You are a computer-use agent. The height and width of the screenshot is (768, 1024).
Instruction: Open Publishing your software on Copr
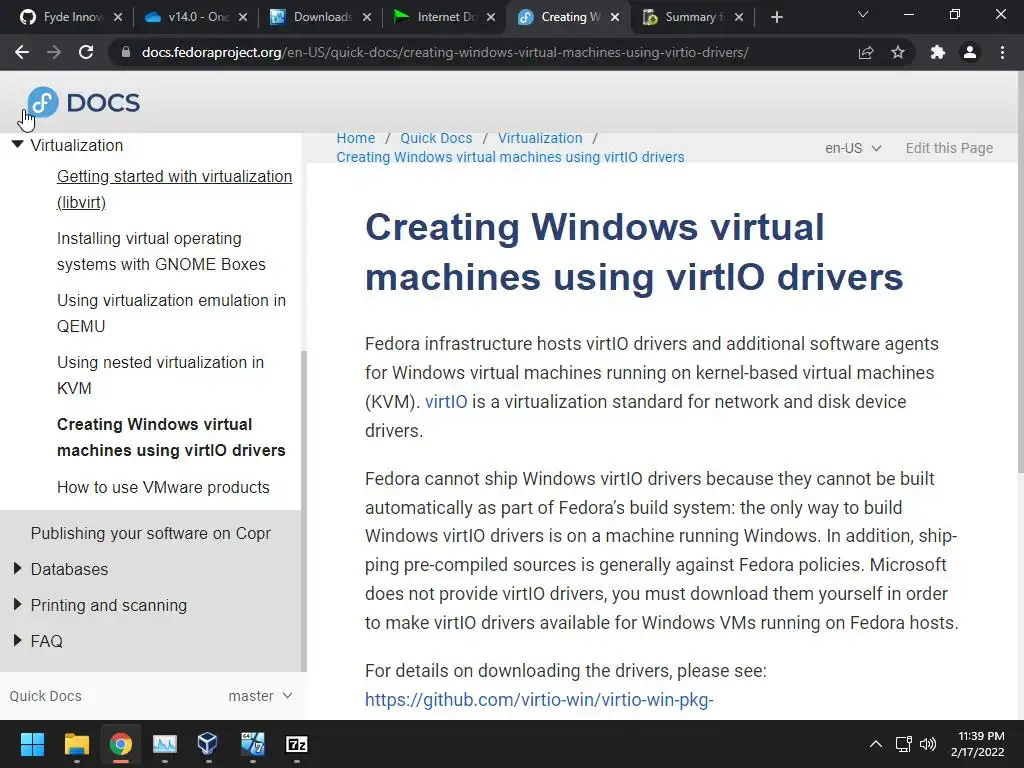coord(151,533)
